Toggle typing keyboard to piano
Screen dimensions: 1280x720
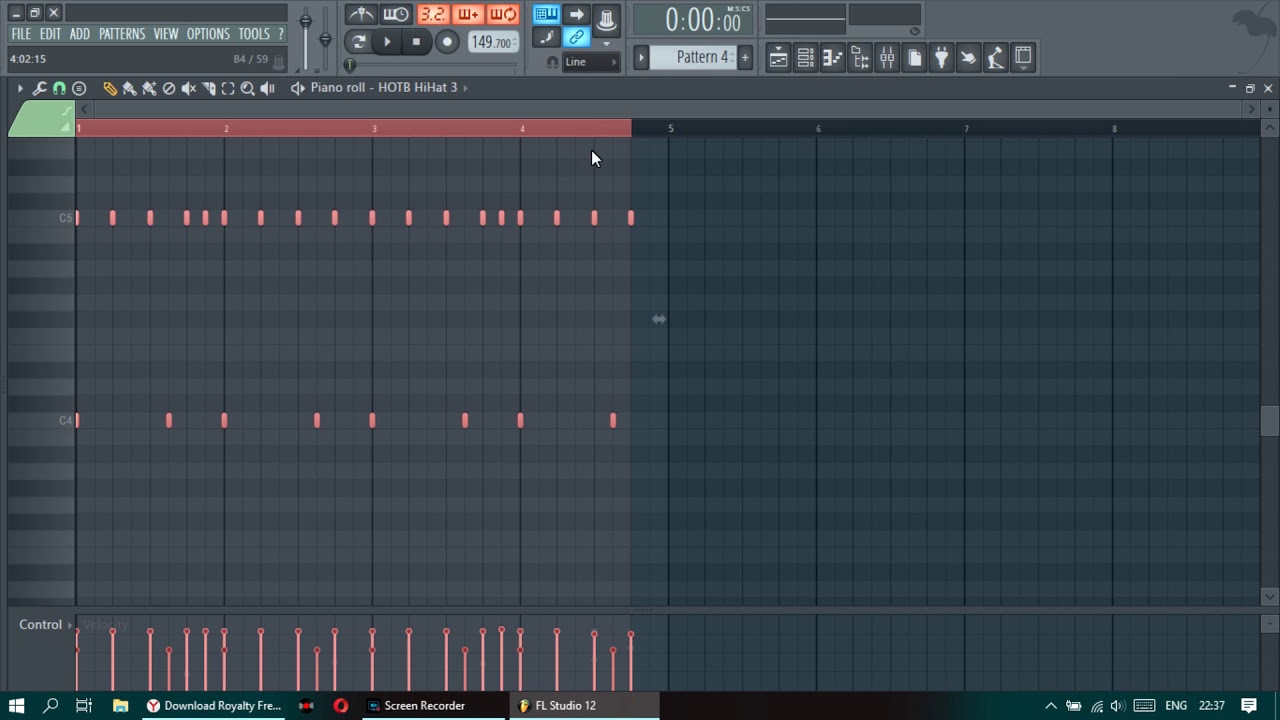click(x=546, y=14)
